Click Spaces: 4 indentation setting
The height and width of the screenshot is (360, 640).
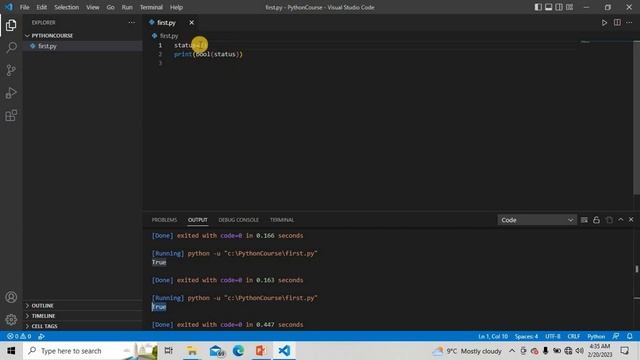(x=526, y=336)
